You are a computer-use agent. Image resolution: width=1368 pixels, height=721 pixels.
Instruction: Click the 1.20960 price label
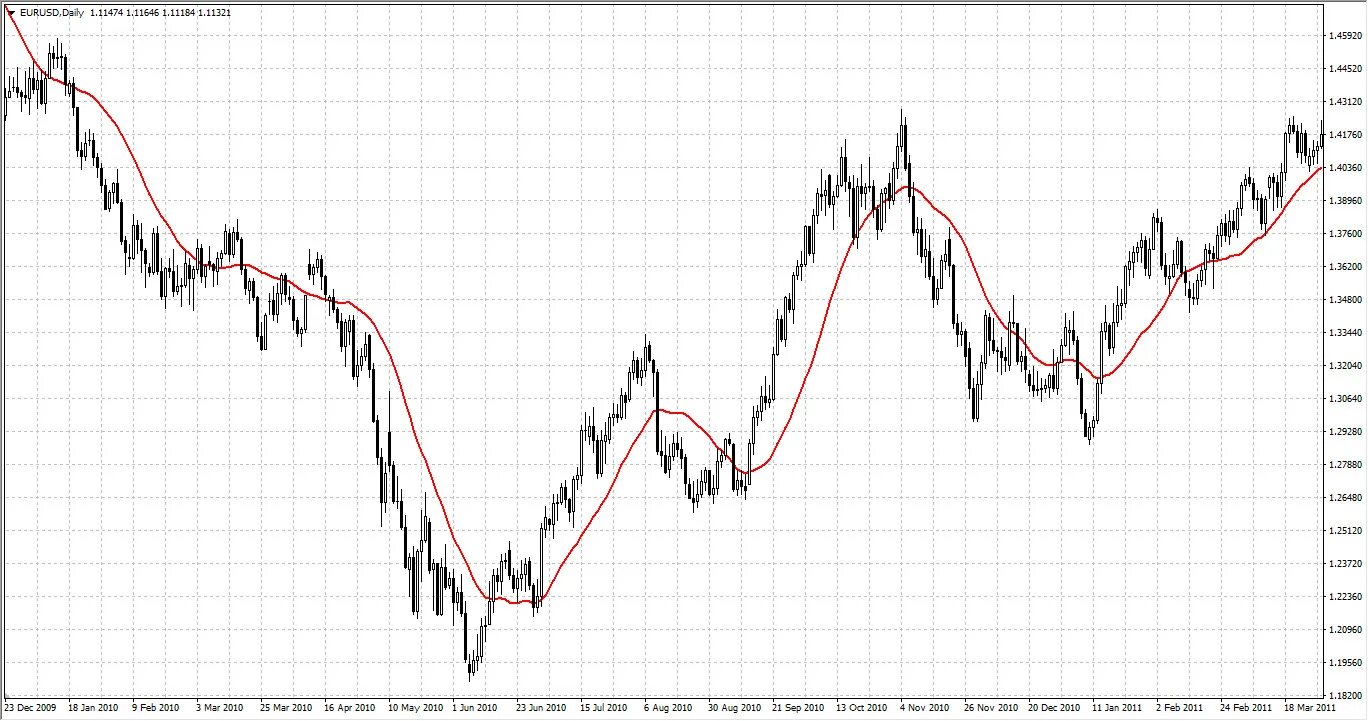[x=1345, y=630]
